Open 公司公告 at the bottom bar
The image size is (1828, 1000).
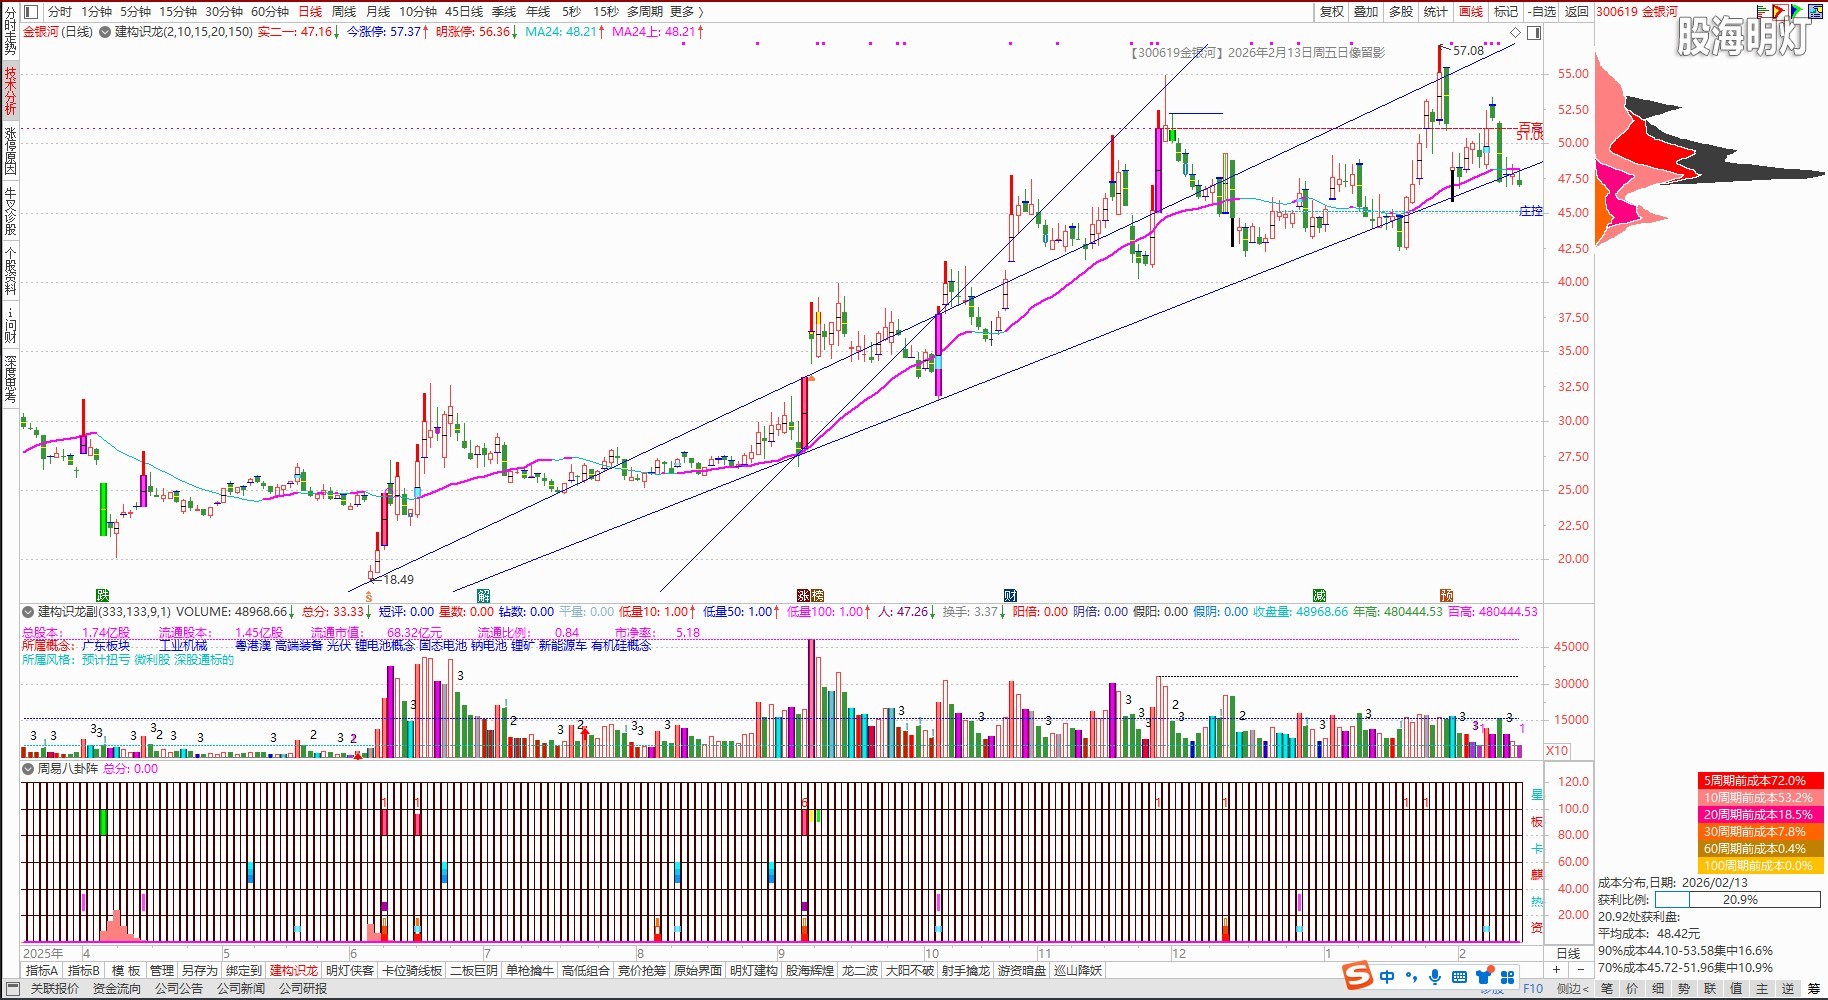tap(178, 988)
